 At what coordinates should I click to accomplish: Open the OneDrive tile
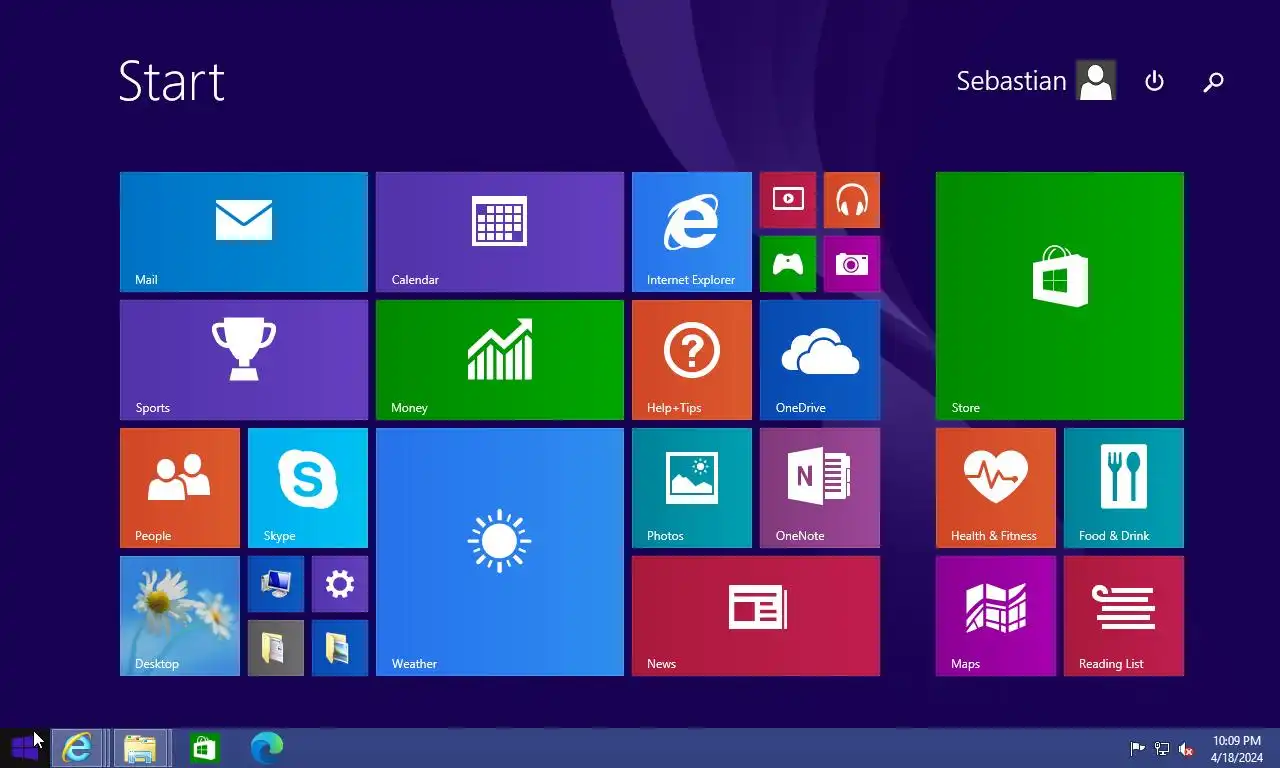[x=820, y=360]
